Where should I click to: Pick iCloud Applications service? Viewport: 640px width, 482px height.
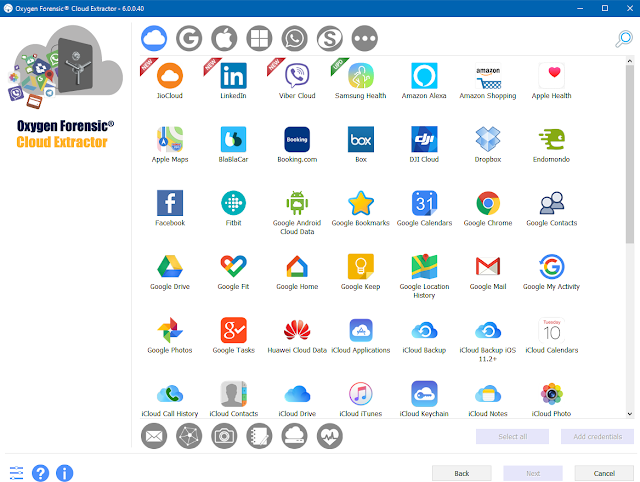(360, 335)
